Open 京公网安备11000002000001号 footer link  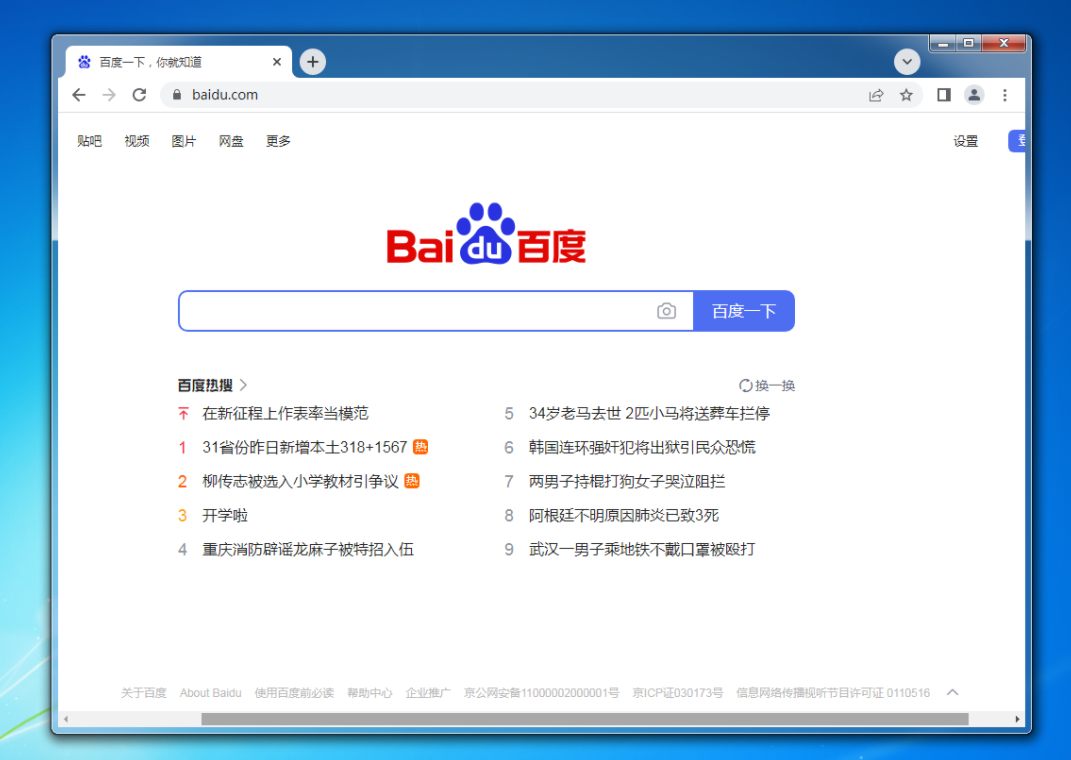click(x=542, y=693)
